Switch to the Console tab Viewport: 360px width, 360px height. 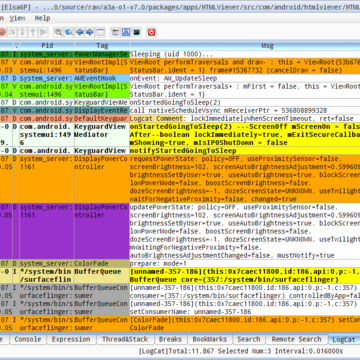coord(28,339)
